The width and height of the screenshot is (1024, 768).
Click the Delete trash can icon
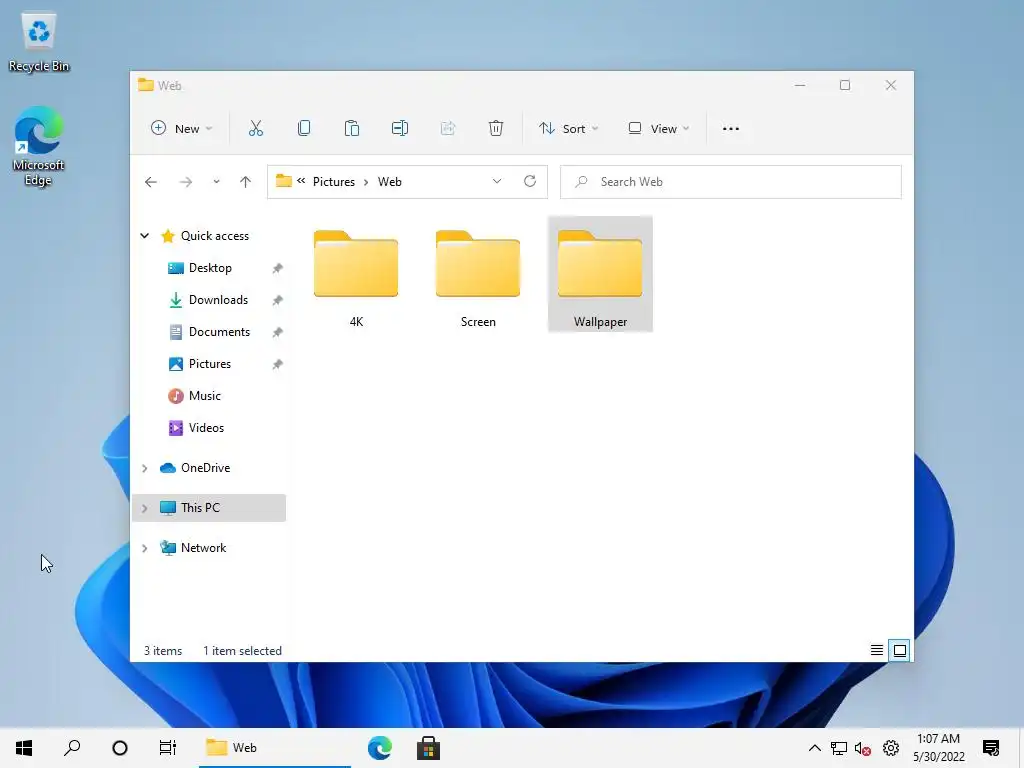[496, 129]
